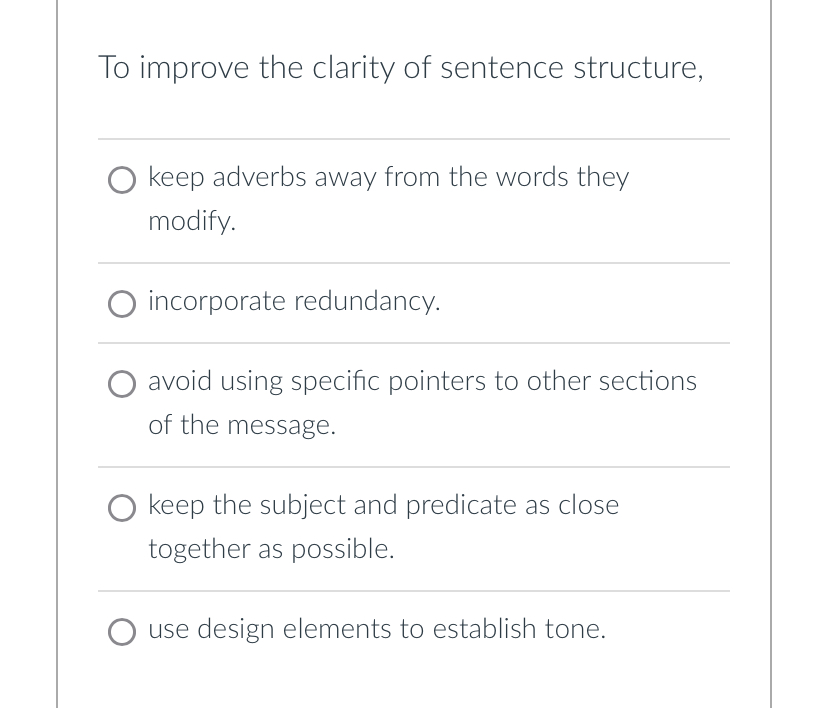Viewport: 828px width, 708px height.
Task: Click the word 'modify' in the first option
Action: click(188, 221)
